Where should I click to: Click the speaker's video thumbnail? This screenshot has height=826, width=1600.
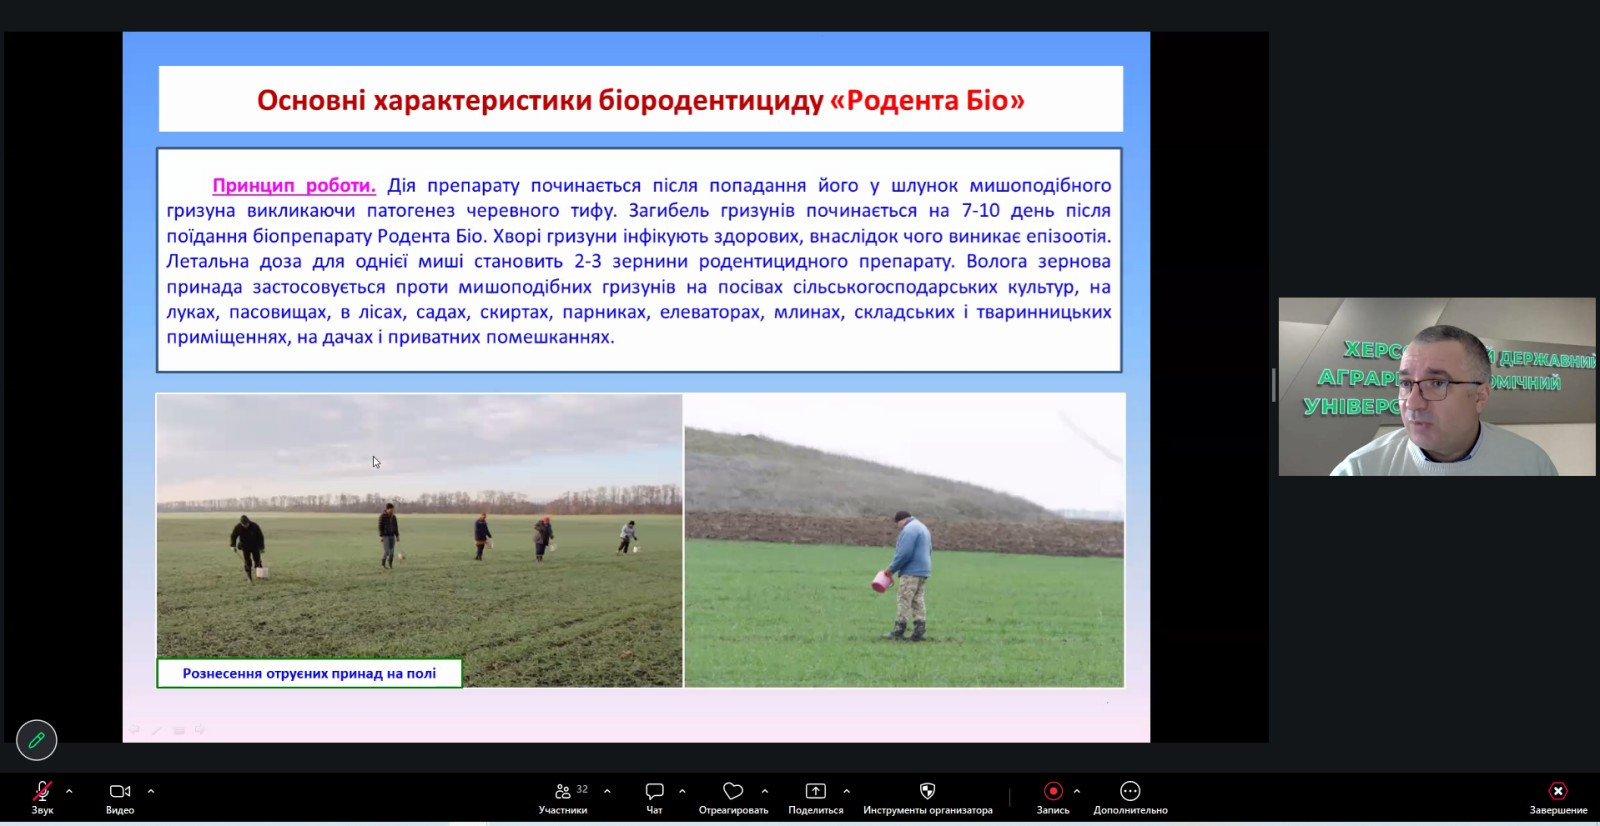tap(1436, 386)
